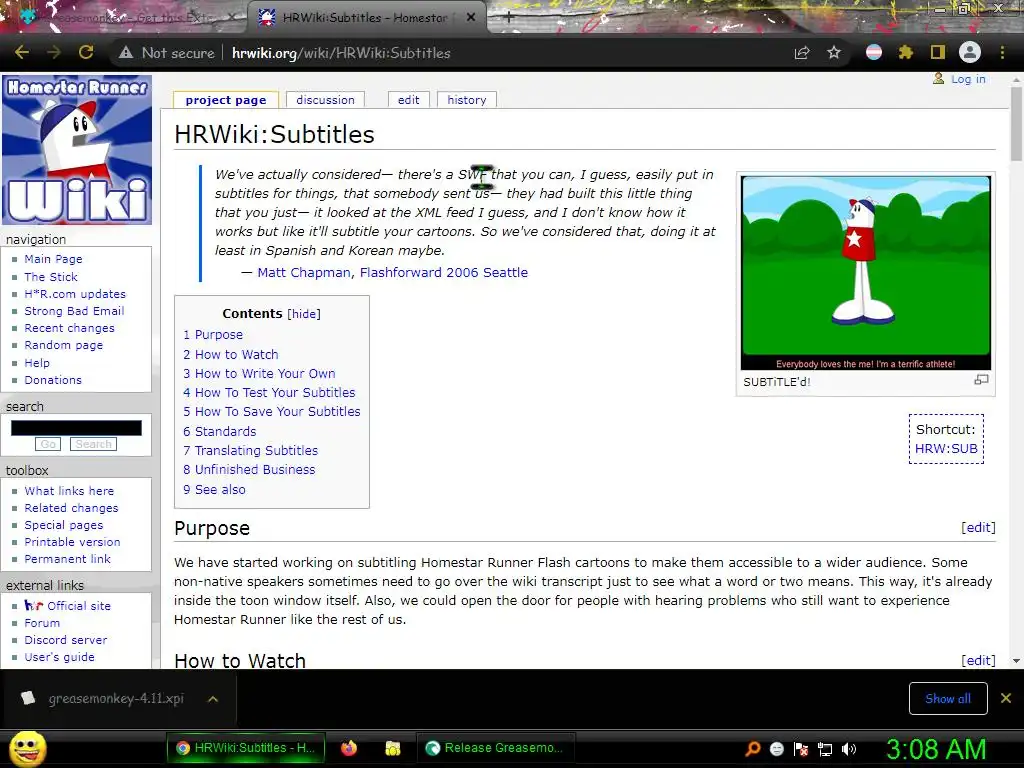Open the discussion tab
This screenshot has height=768, width=1024.
[x=325, y=100]
